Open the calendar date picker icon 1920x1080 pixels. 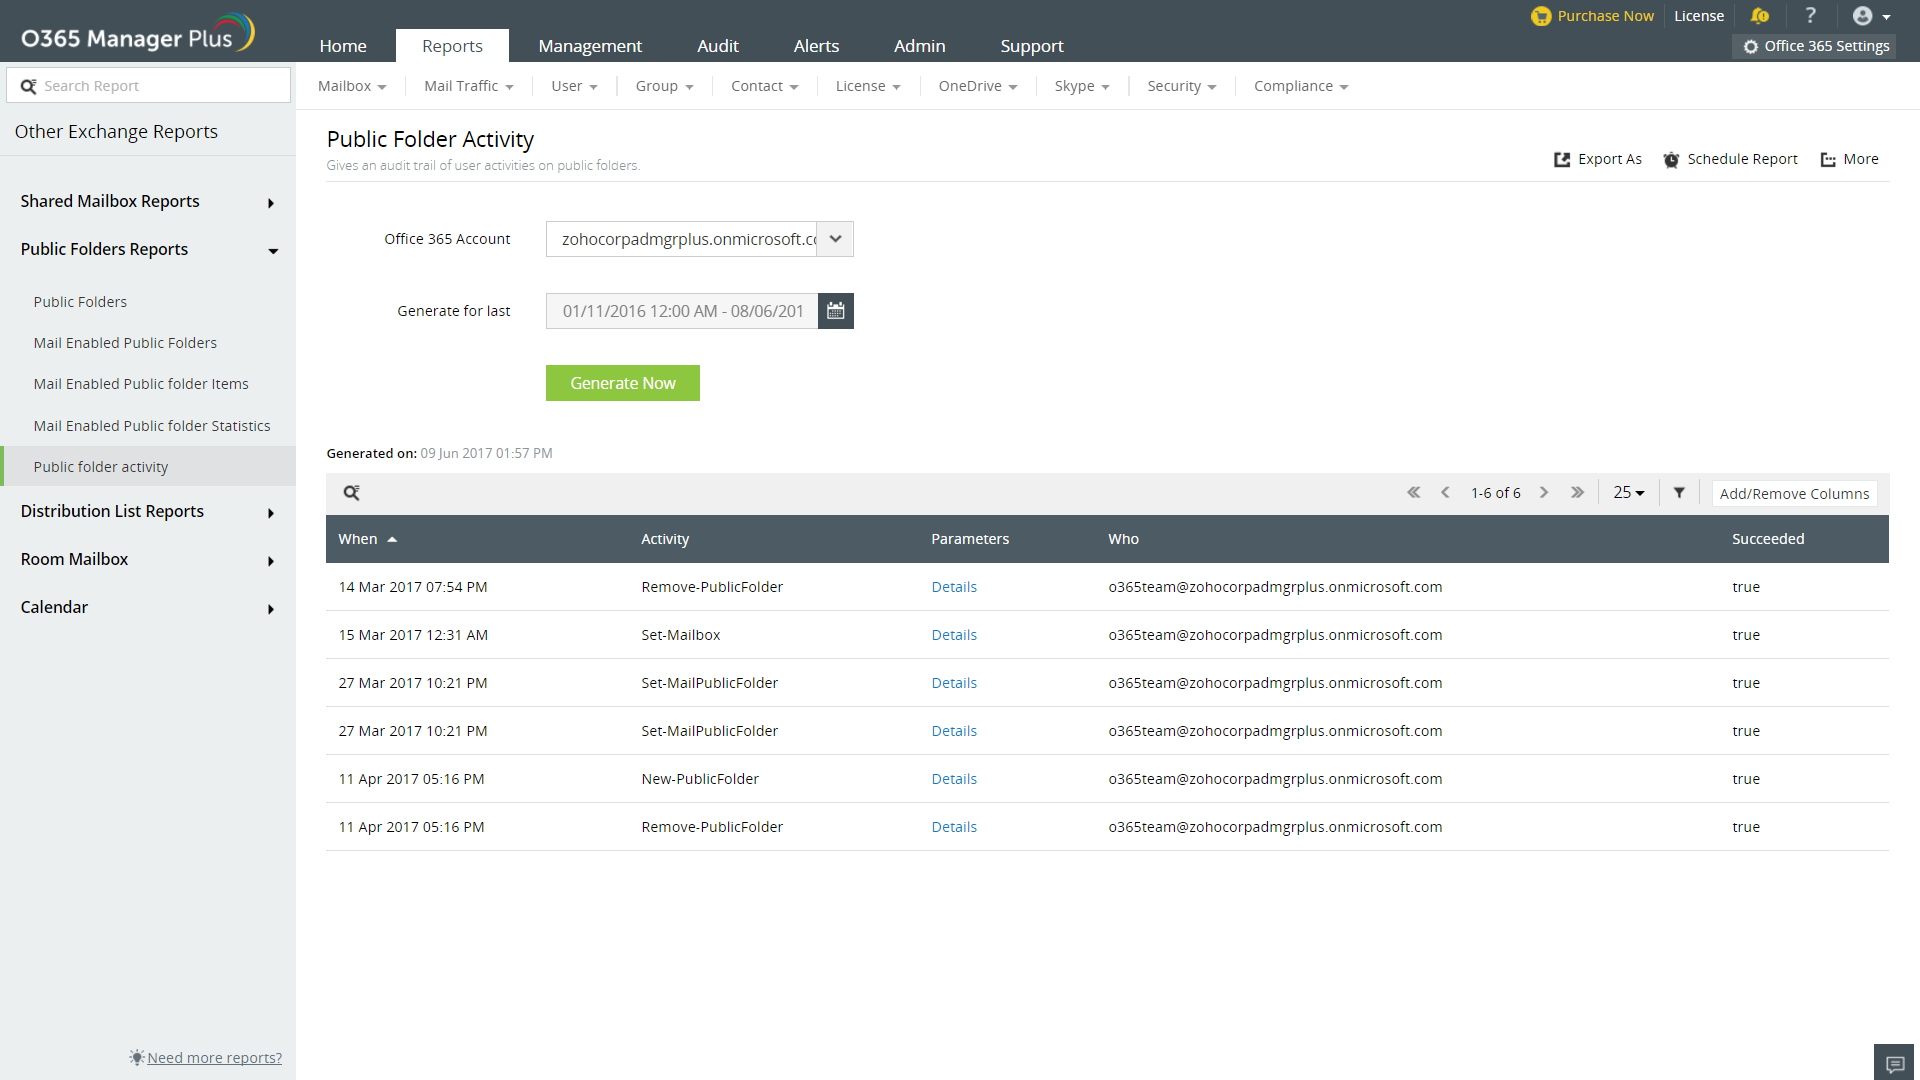coord(835,311)
